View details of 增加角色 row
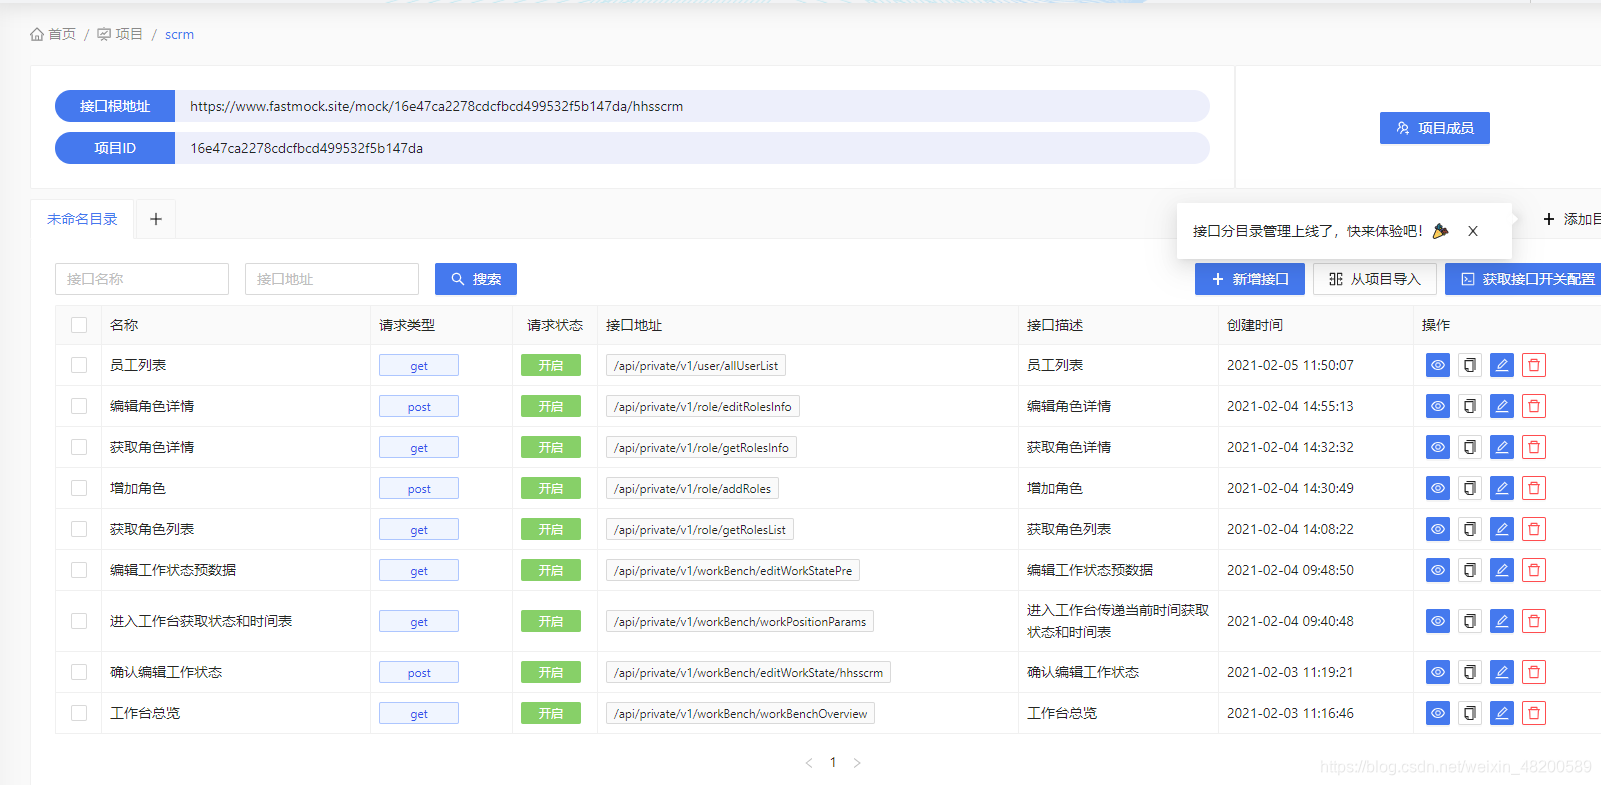 pos(1437,488)
